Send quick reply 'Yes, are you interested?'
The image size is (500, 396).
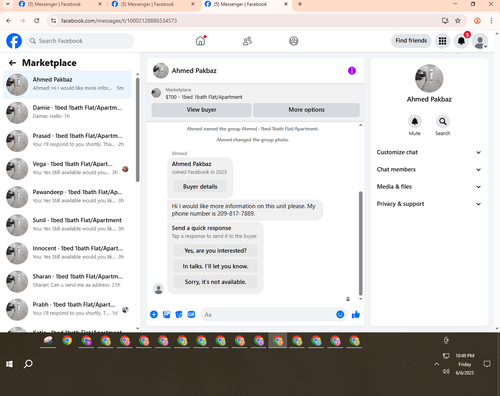tap(215, 250)
